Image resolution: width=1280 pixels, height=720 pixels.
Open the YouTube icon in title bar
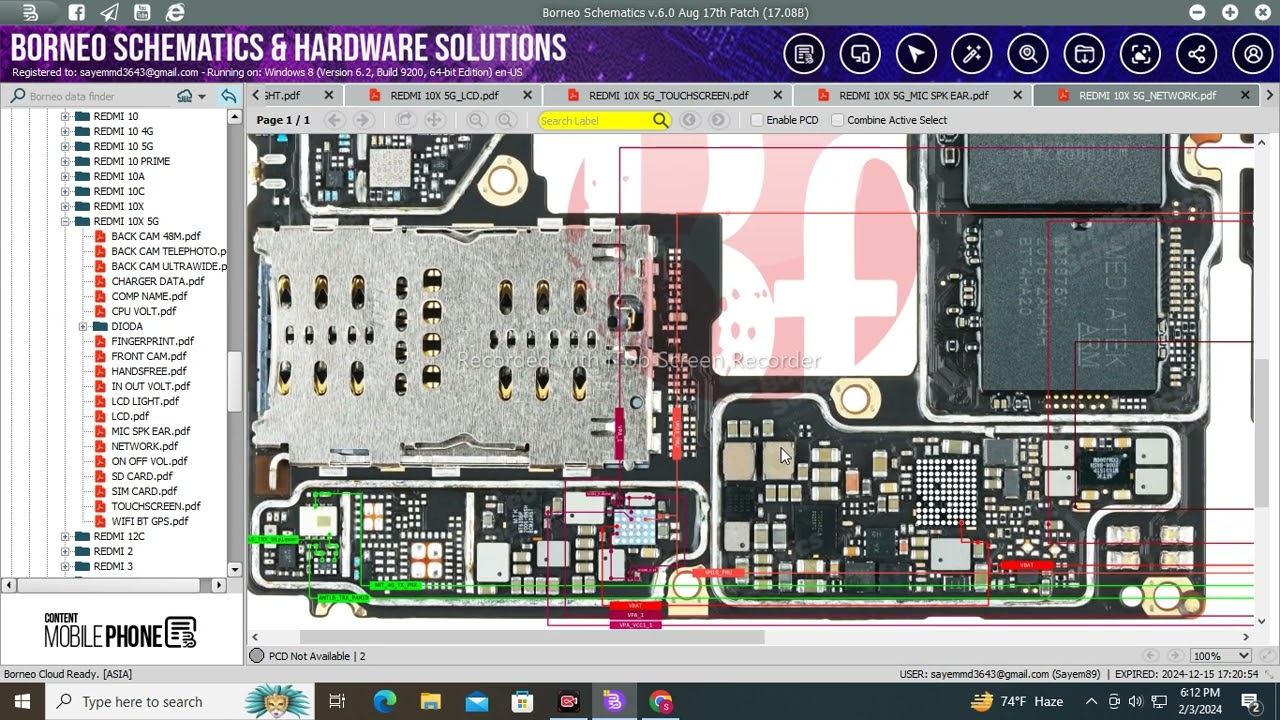(142, 13)
